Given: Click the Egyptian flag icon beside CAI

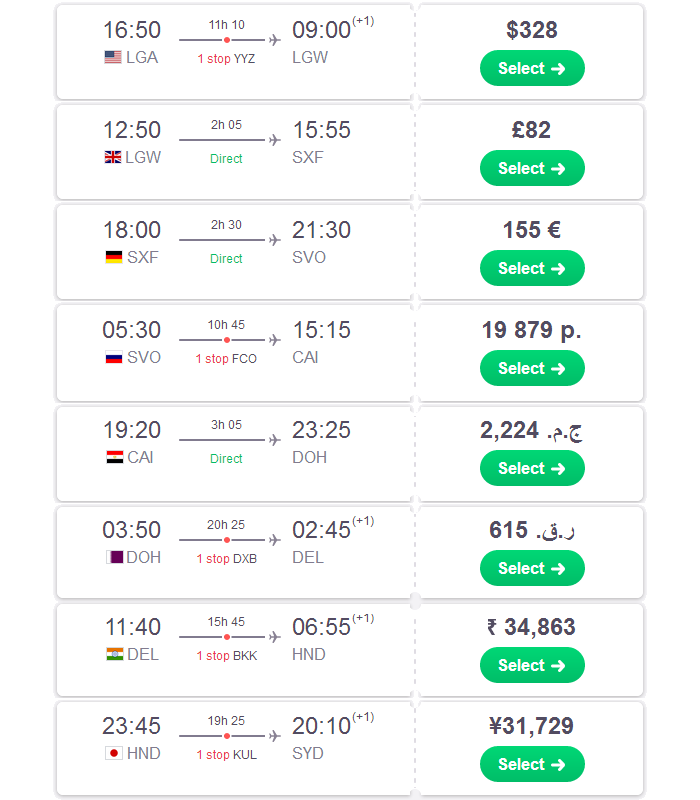Looking at the screenshot, I should [x=115, y=457].
